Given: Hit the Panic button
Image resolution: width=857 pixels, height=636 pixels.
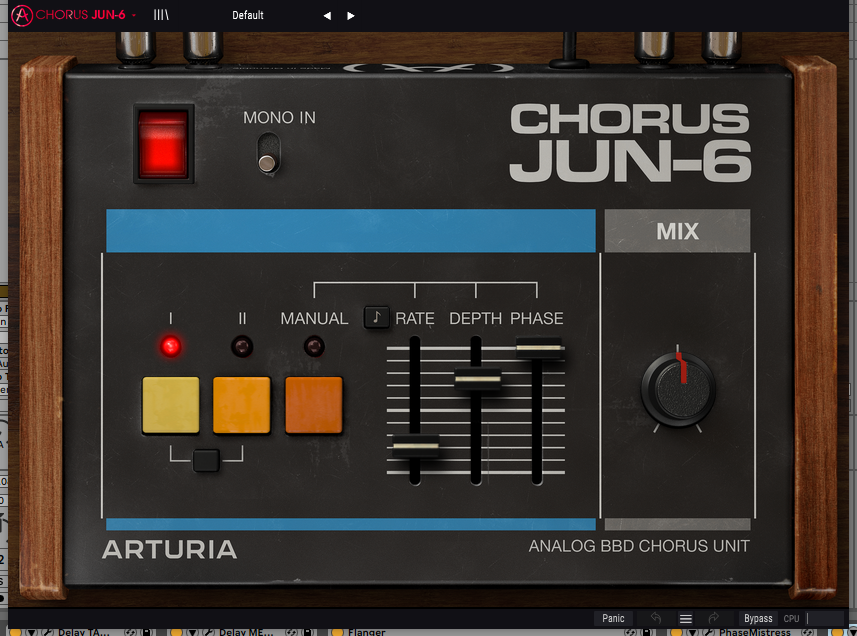Looking at the screenshot, I should click(613, 618).
